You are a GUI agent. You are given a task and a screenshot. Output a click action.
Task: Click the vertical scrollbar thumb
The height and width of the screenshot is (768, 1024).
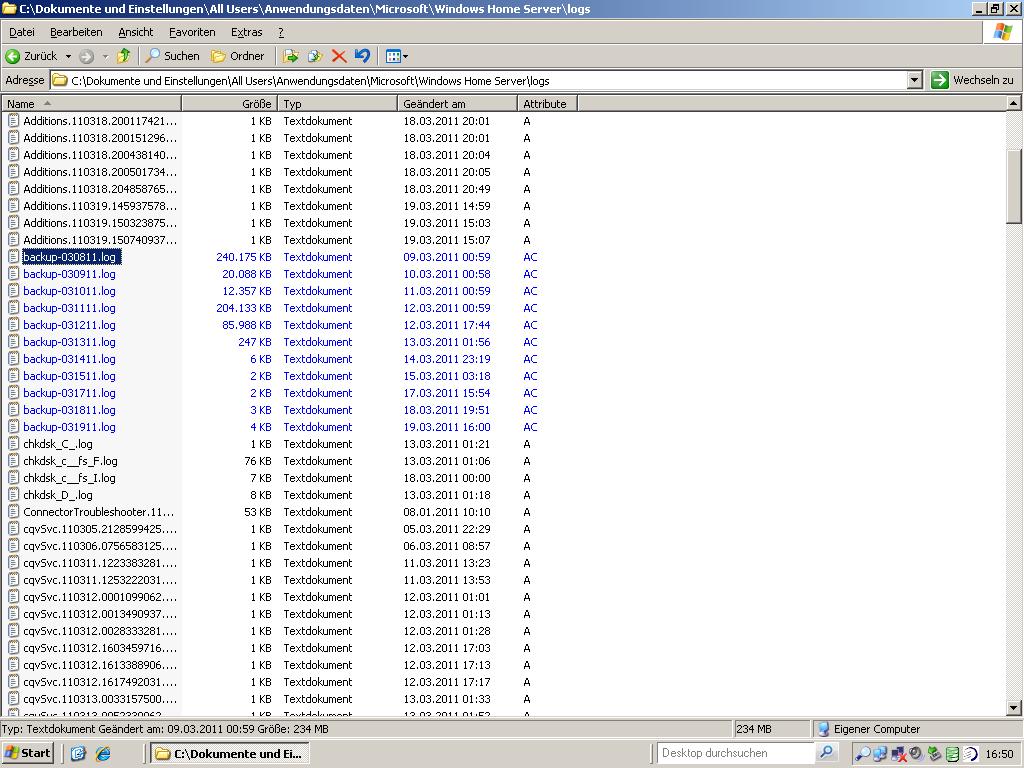pos(1014,186)
